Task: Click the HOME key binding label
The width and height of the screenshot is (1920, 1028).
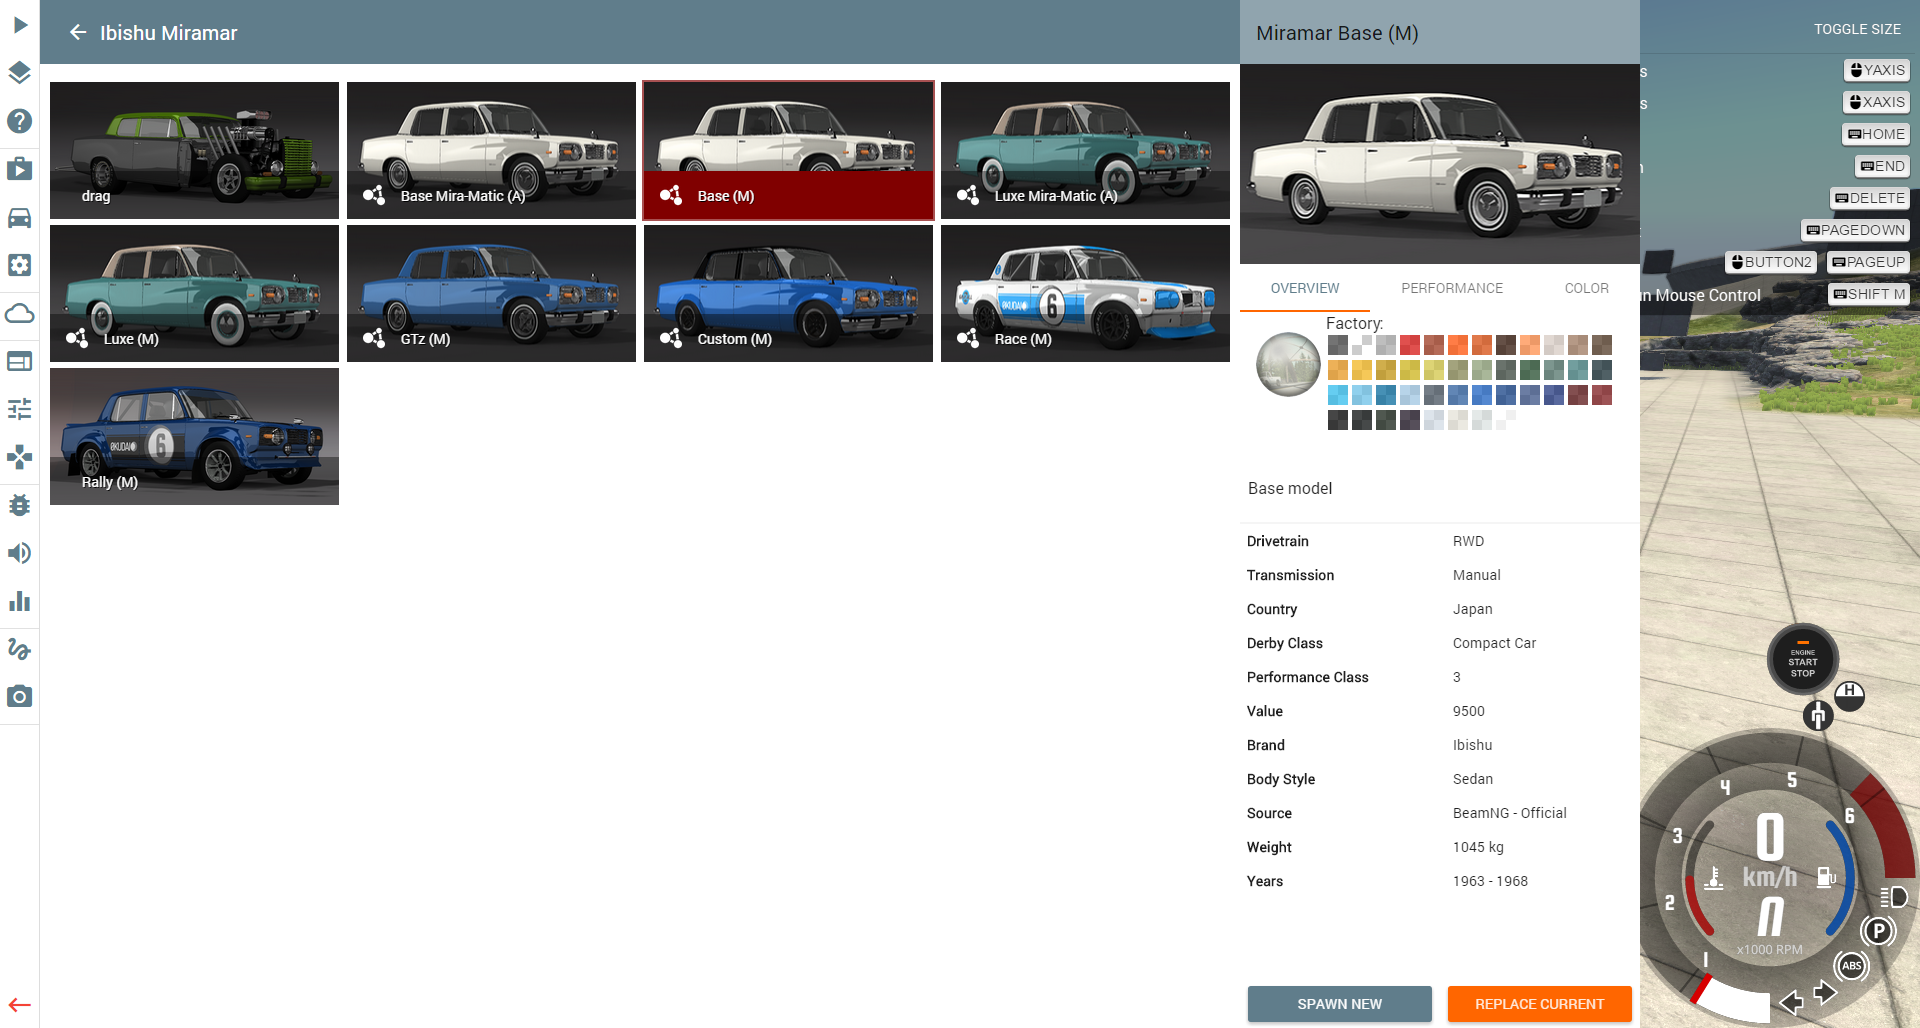Action: click(x=1876, y=134)
